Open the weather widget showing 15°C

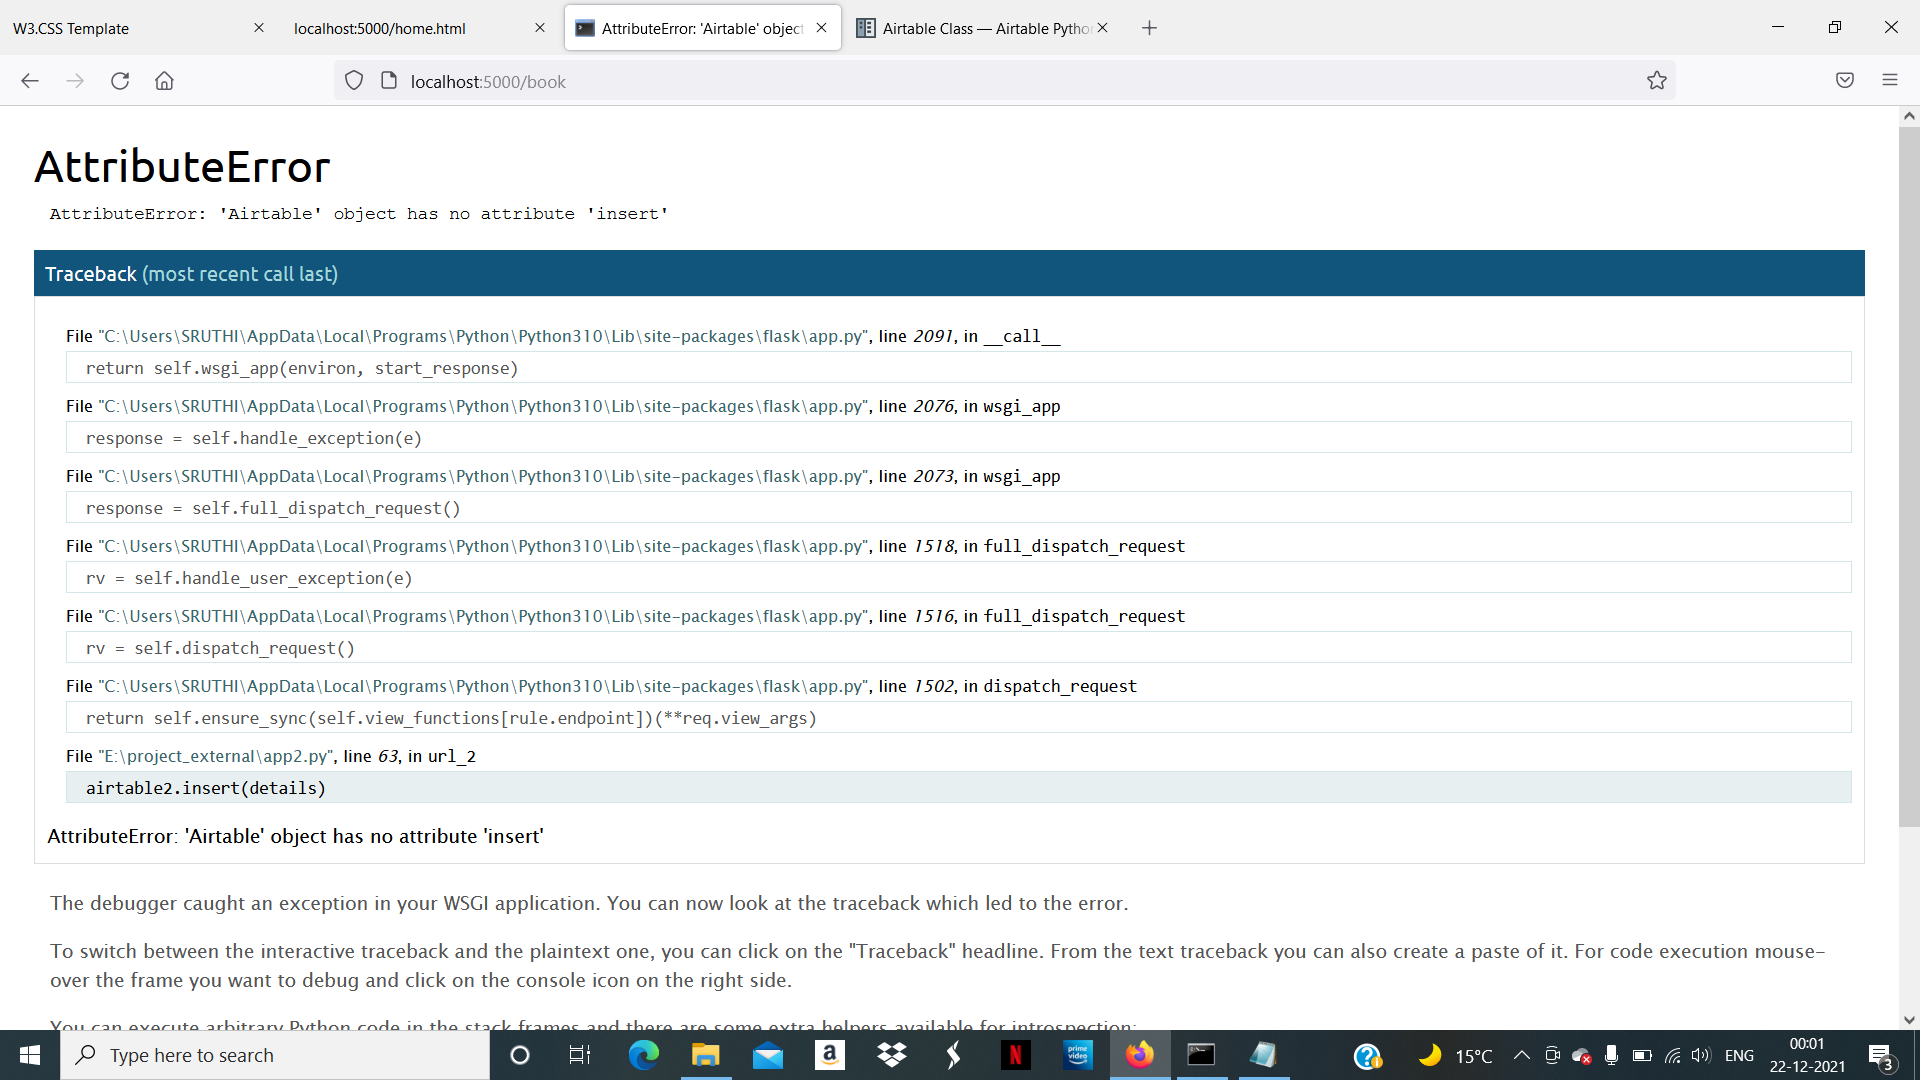coord(1456,1055)
